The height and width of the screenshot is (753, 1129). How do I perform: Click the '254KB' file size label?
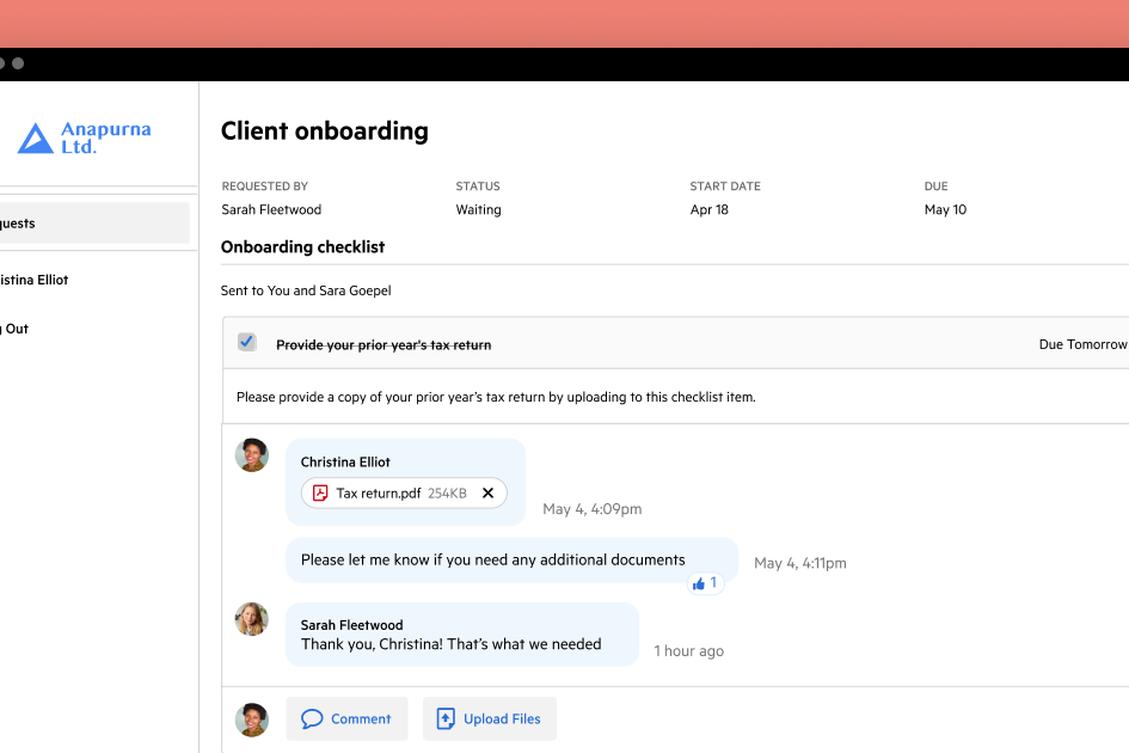[x=447, y=493]
